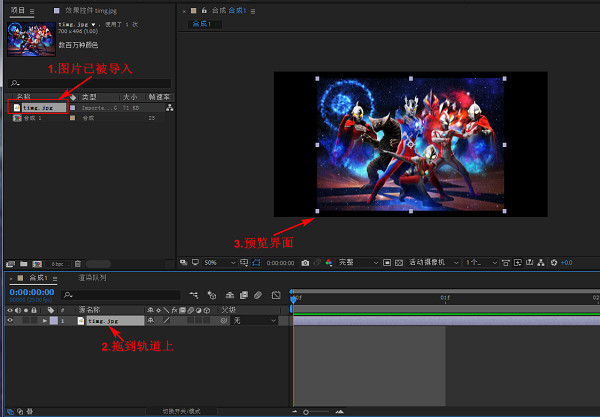600x417 pixels.
Task: Toggle region of interest icon
Action: (387, 263)
